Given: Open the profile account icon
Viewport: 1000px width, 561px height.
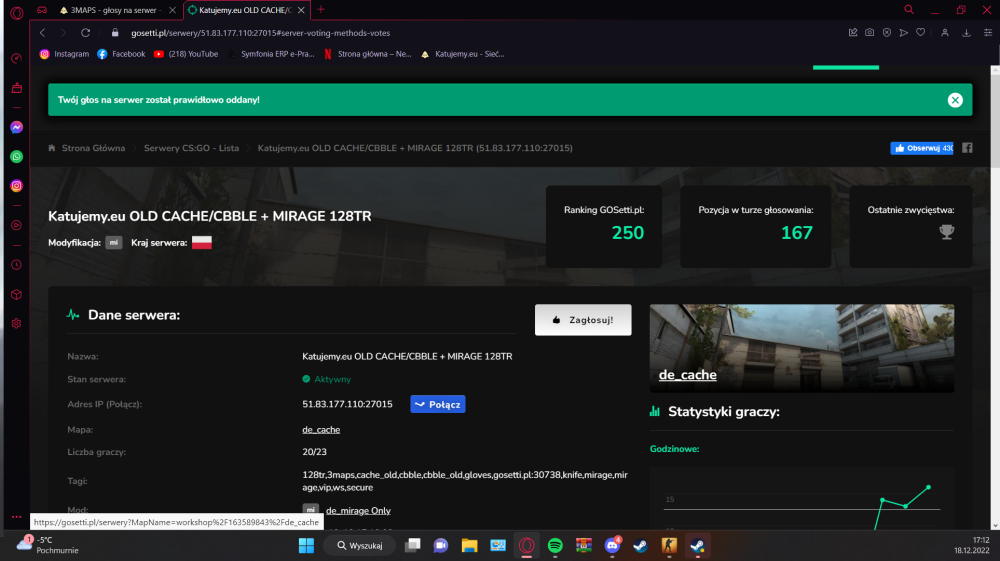Looking at the screenshot, I should coord(945,33).
